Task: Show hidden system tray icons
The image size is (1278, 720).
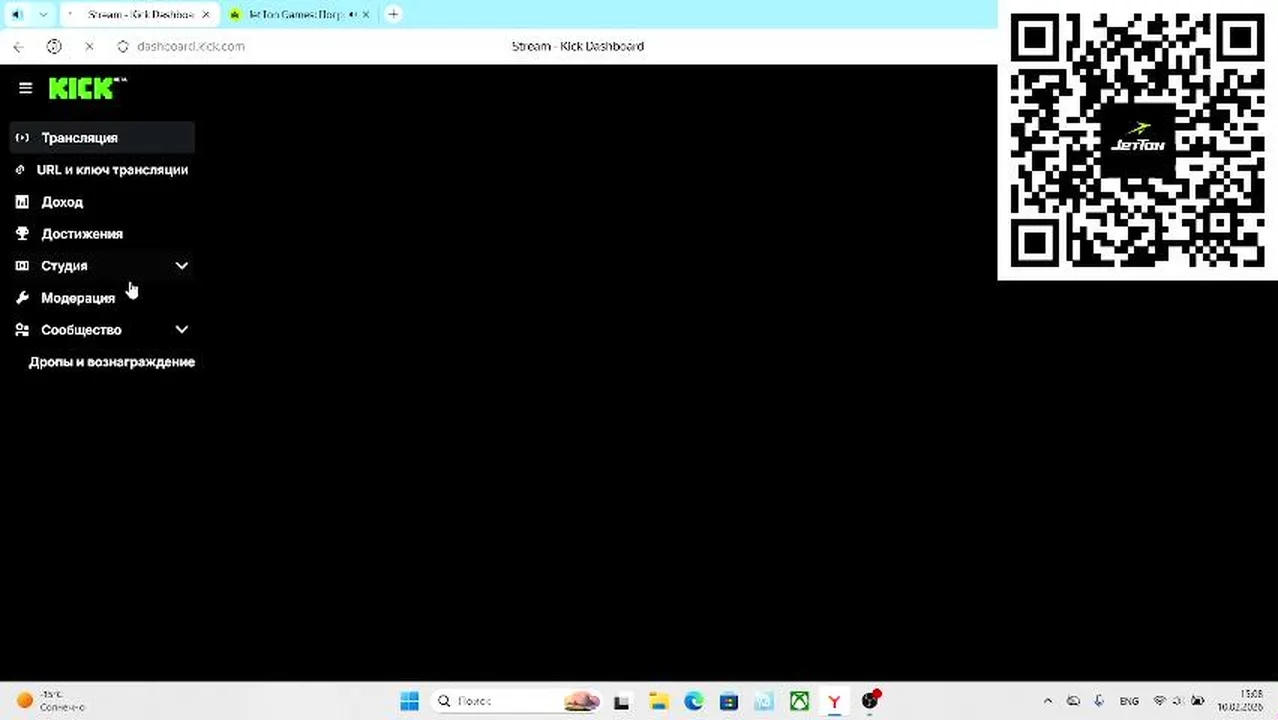Action: 1048,701
